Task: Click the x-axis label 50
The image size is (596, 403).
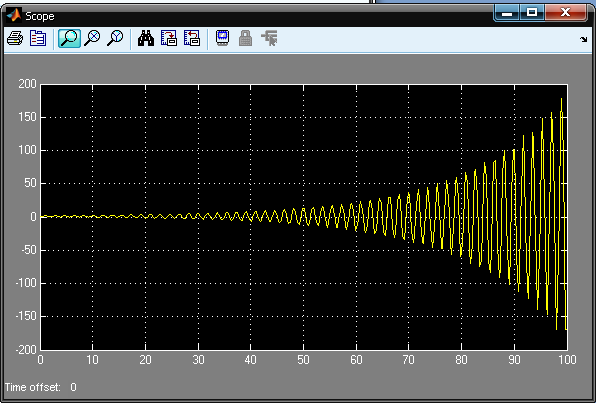Action: tap(303, 360)
